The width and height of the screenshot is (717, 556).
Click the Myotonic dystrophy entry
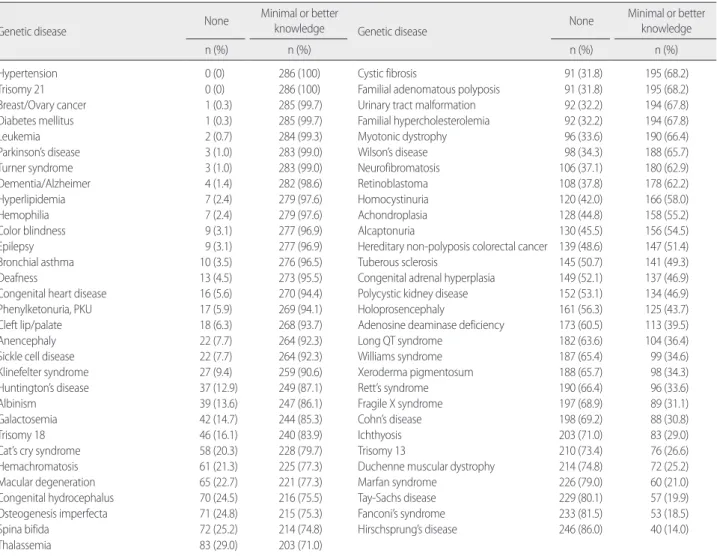click(x=402, y=136)
